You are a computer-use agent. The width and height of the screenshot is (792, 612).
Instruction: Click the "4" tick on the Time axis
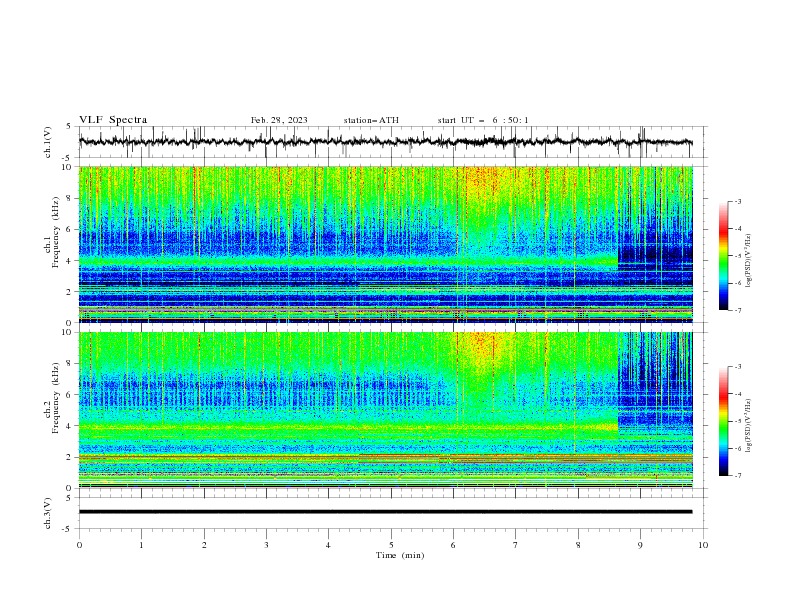tap(329, 545)
